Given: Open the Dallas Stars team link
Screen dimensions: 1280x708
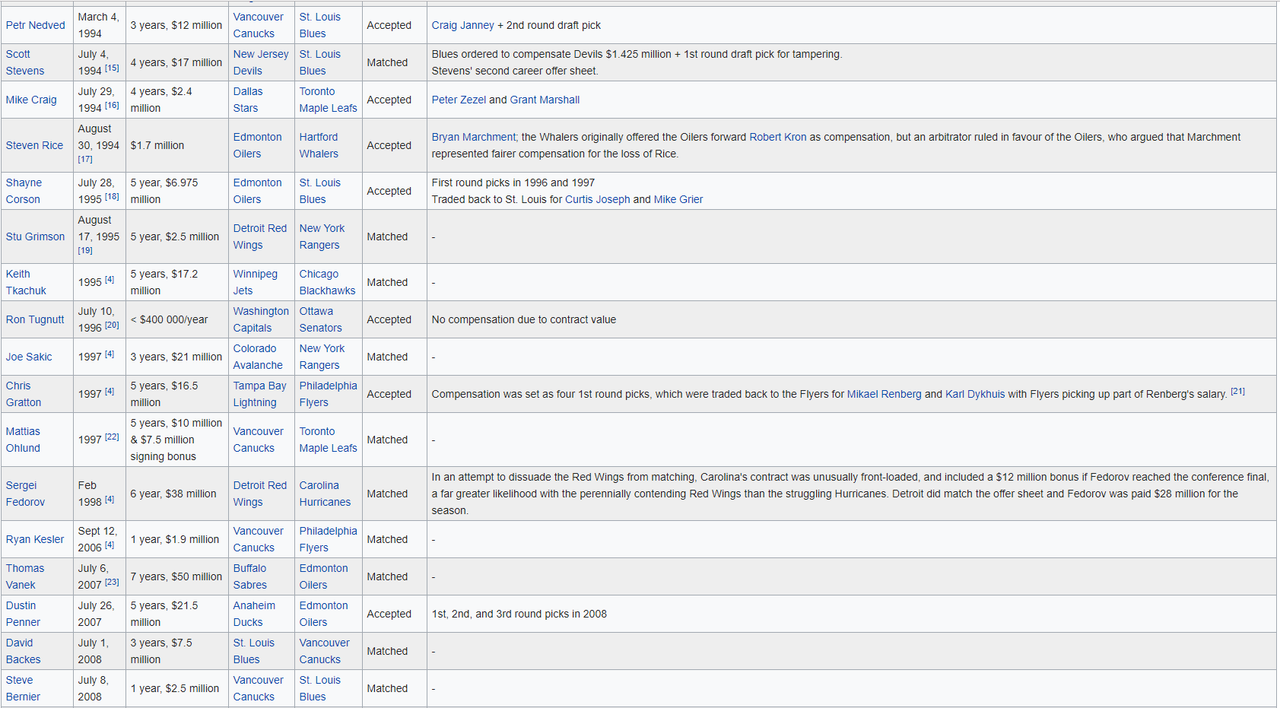Looking at the screenshot, I should click(x=246, y=100).
